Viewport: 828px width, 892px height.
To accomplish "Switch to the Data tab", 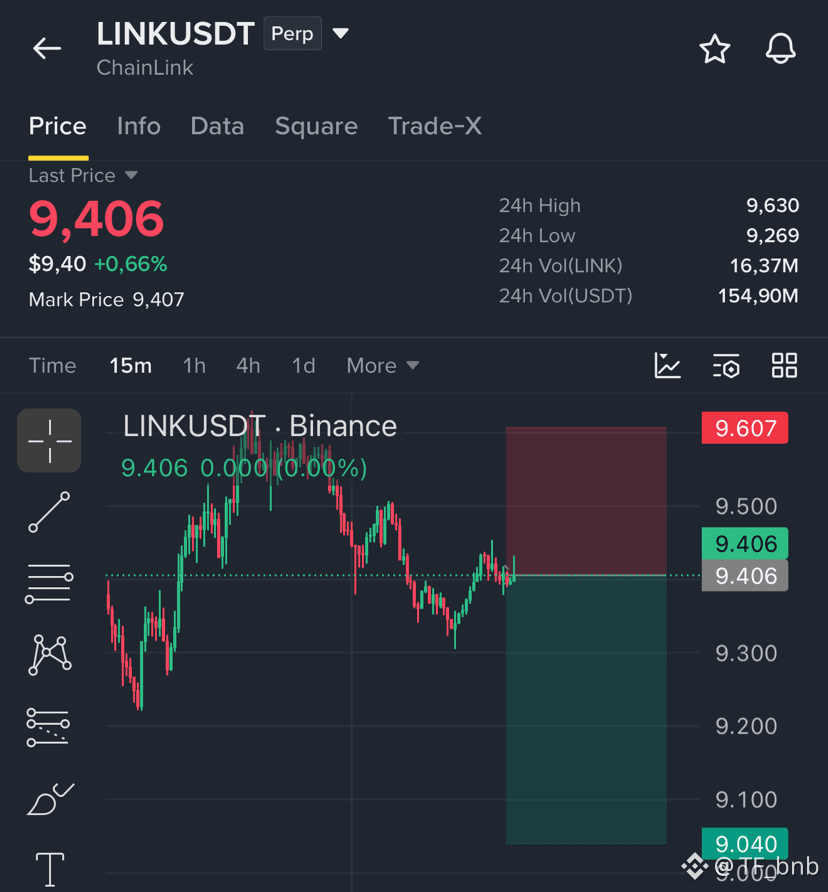I will 217,126.
